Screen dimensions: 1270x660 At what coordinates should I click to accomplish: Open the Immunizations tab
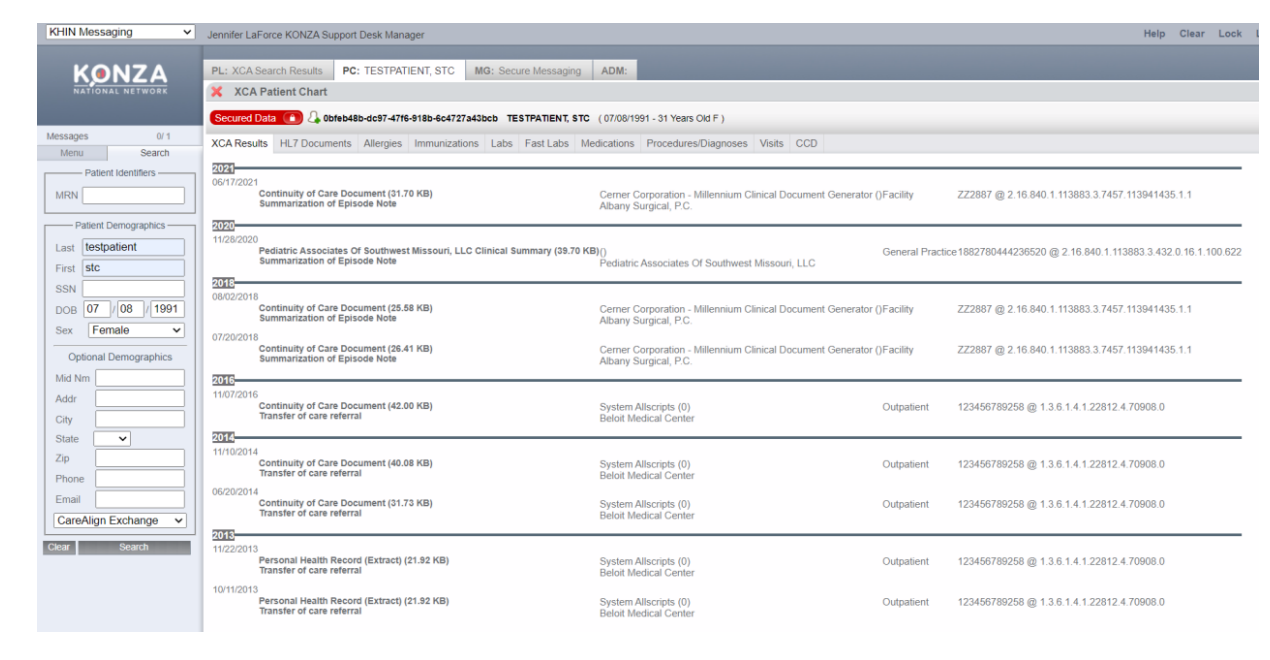[446, 143]
